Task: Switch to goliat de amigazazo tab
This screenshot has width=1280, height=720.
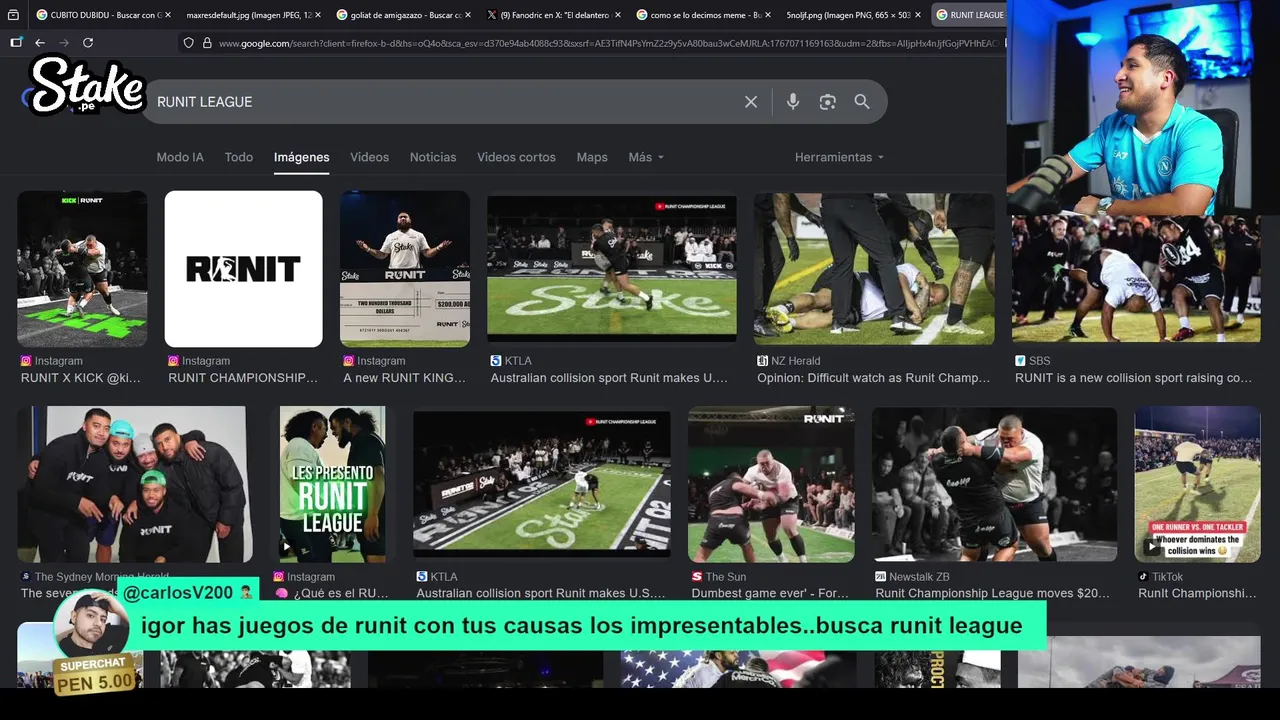Action: (403, 15)
